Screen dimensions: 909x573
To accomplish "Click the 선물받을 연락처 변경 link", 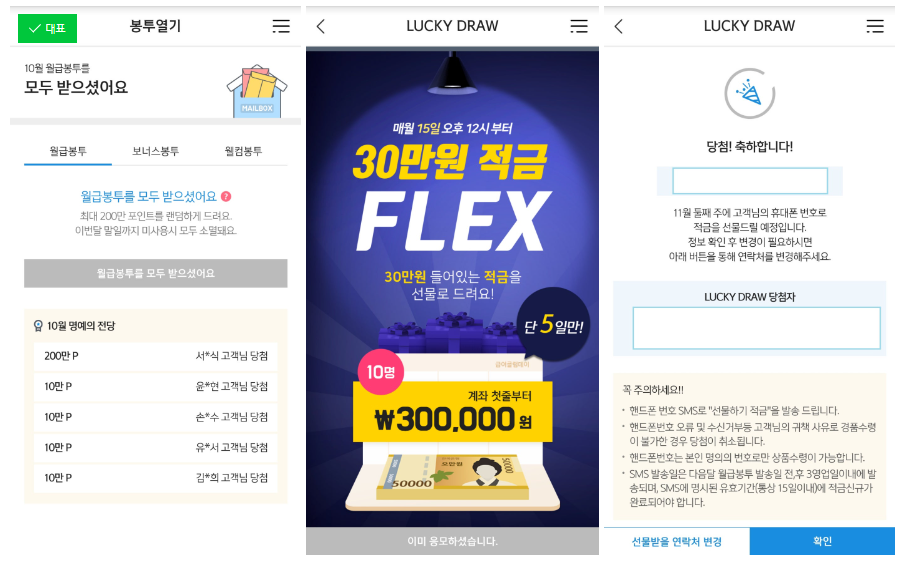I will (x=677, y=542).
